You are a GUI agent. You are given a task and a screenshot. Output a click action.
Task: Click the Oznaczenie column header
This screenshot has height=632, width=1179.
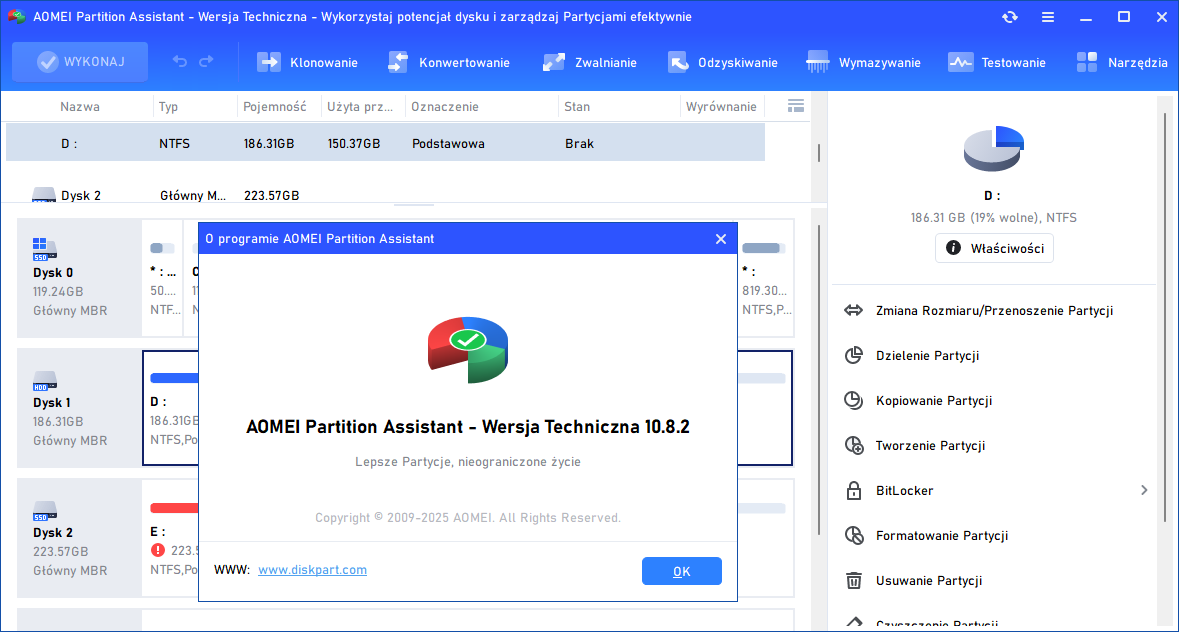444,107
